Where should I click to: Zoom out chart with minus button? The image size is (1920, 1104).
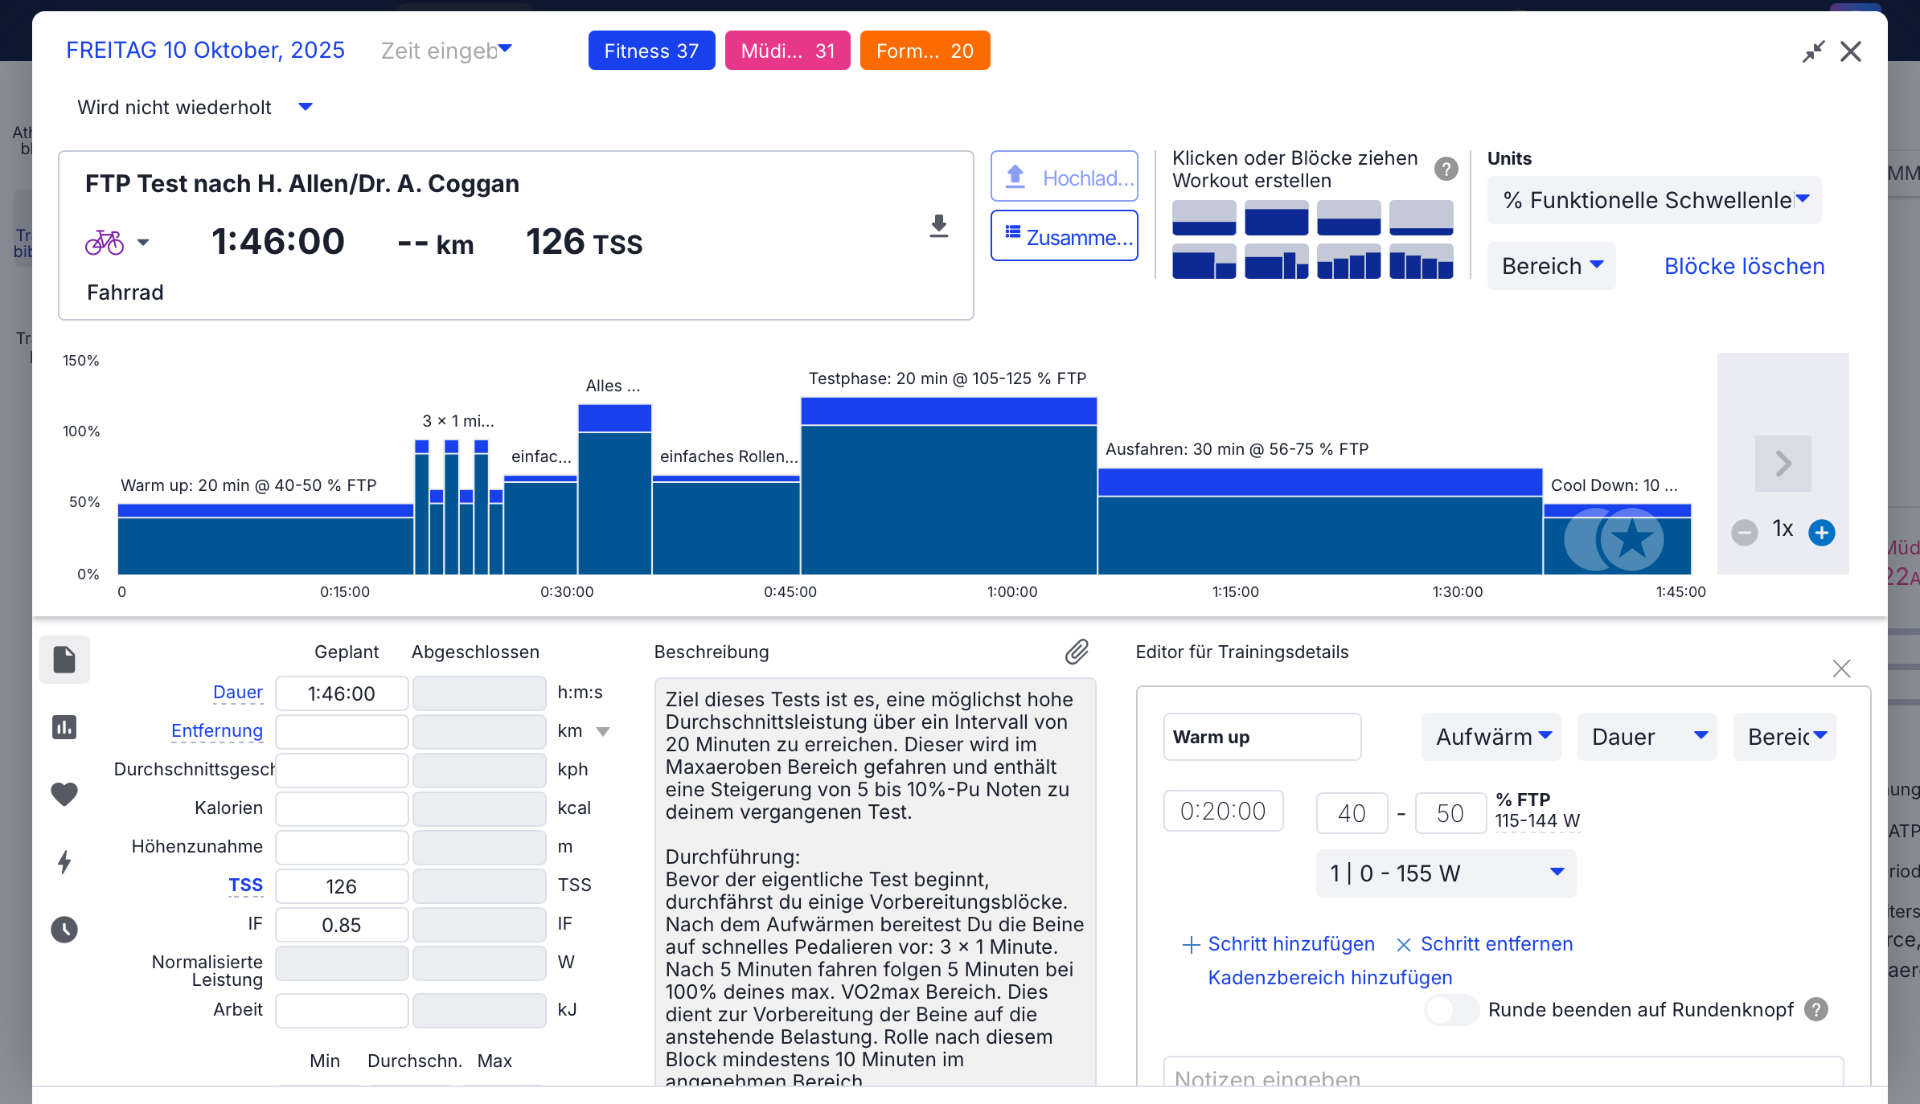click(1744, 533)
